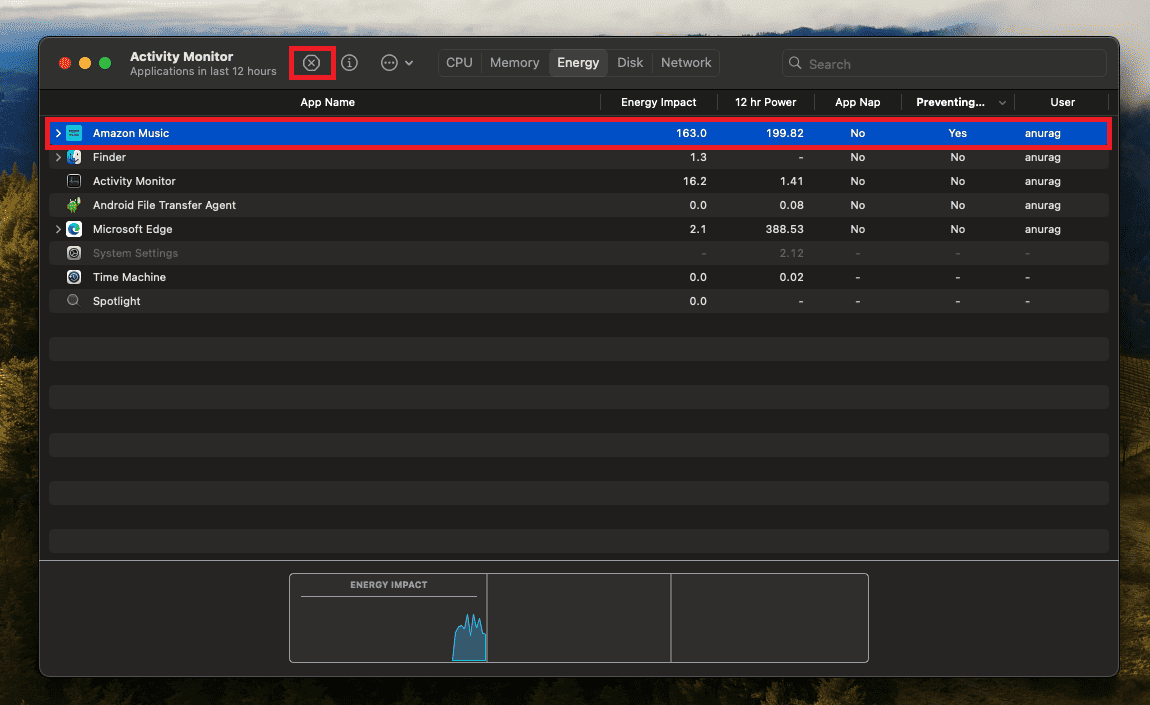Viewport: 1150px width, 705px height.
Task: Click the Search field
Action: point(944,64)
